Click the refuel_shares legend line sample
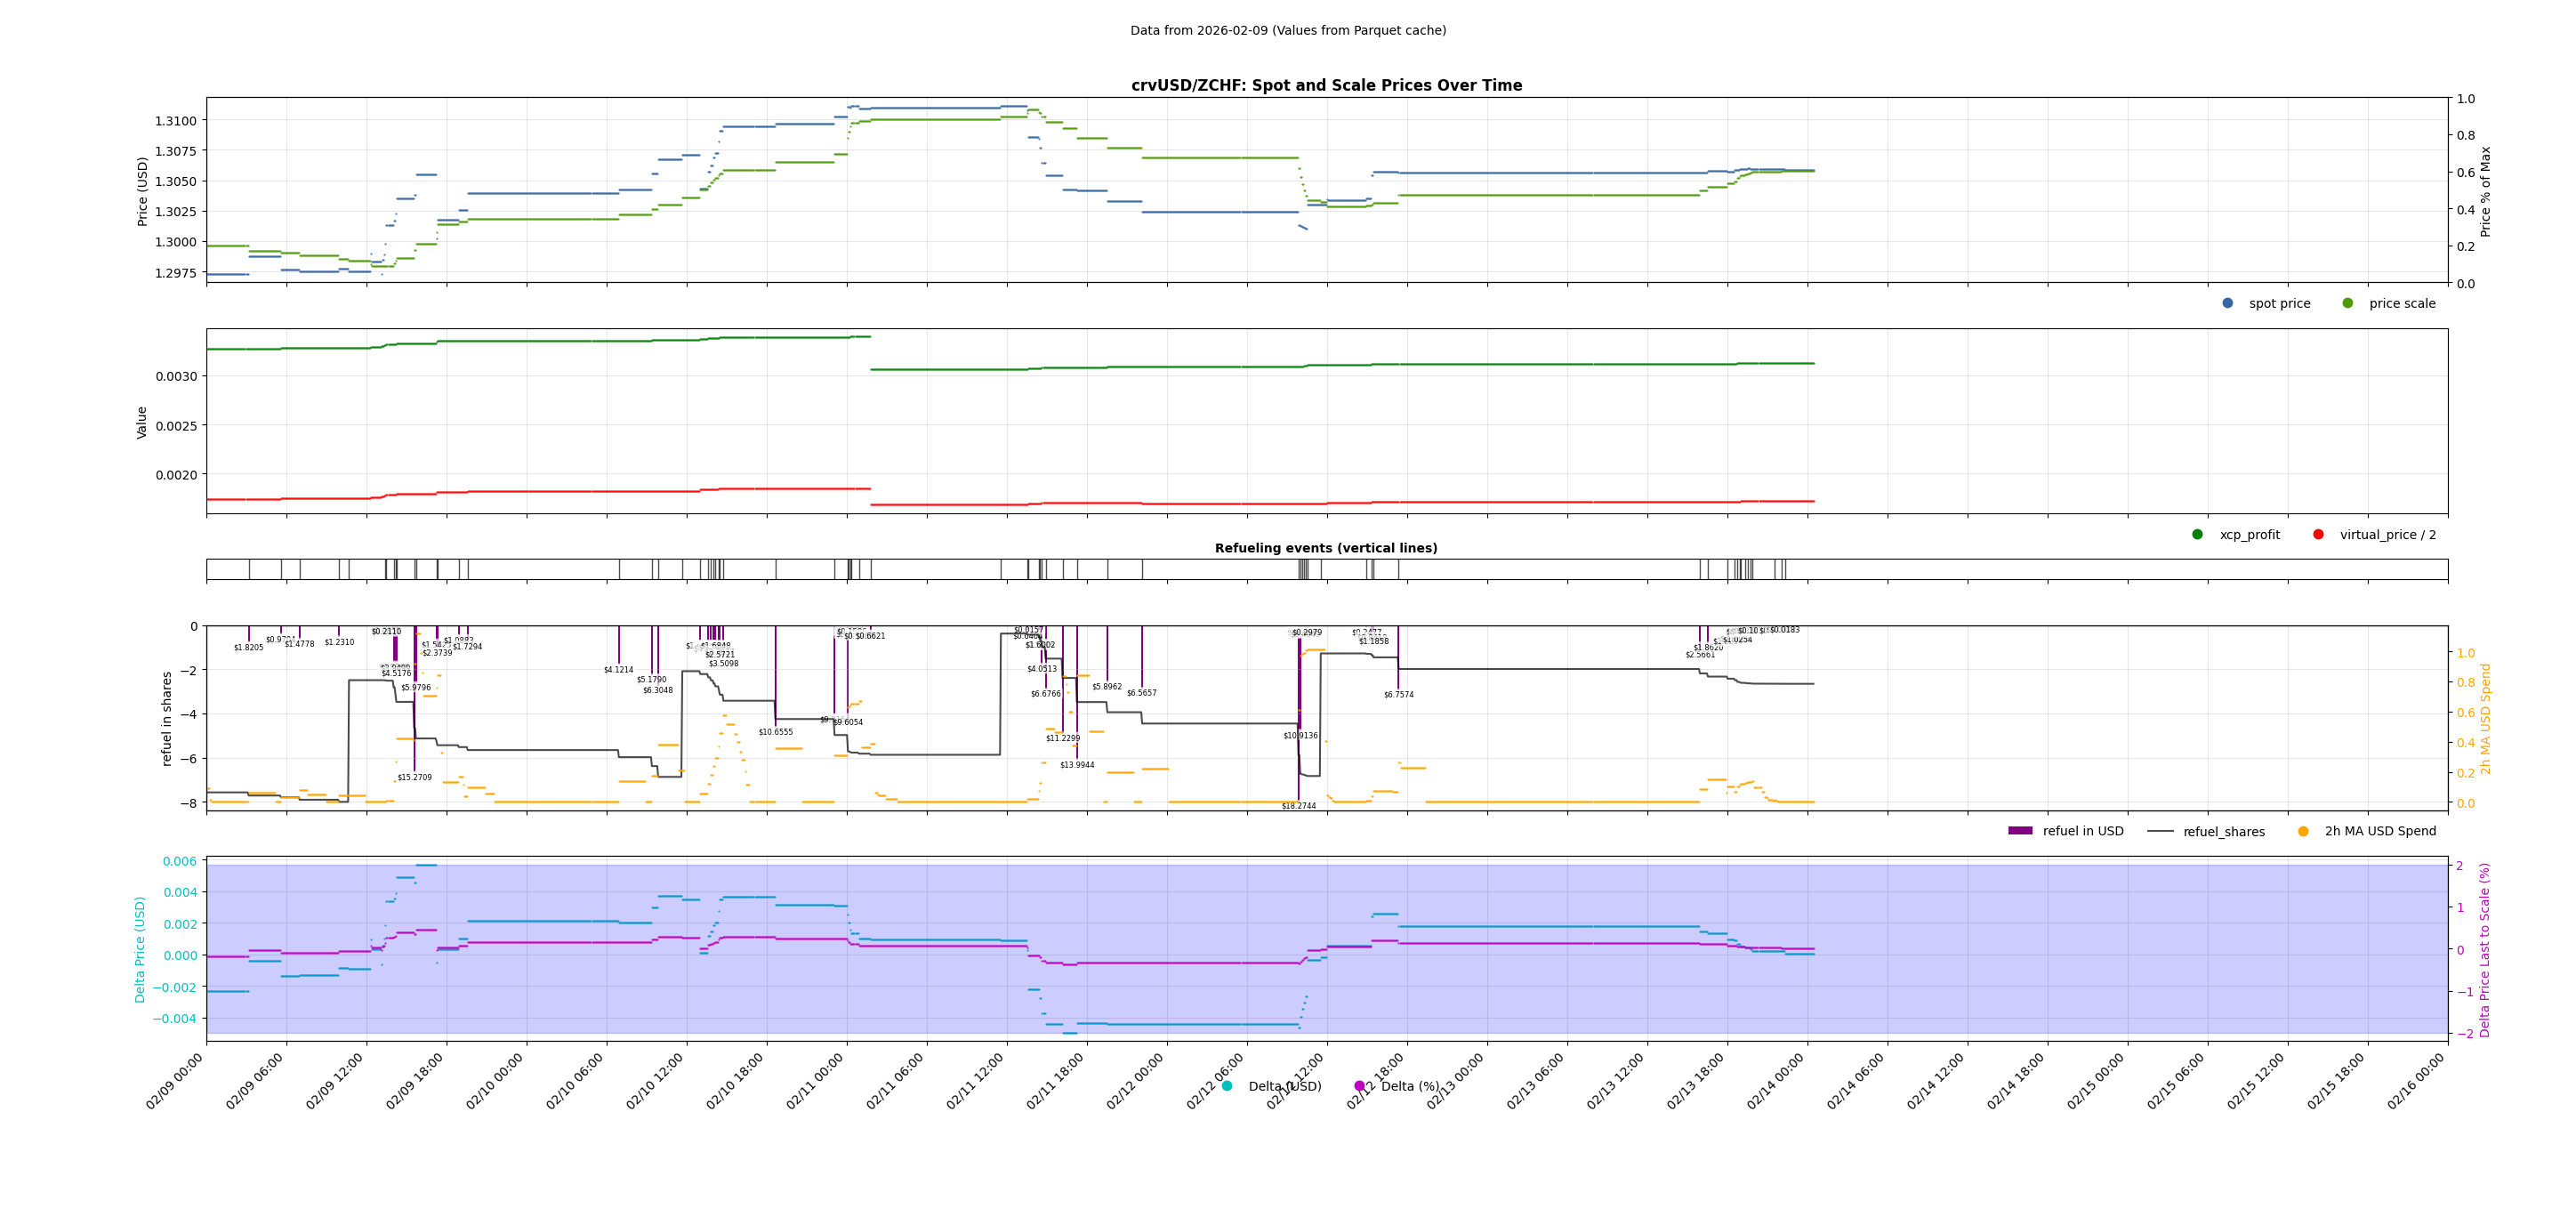This screenshot has height=1225, width=2576. click(2160, 831)
